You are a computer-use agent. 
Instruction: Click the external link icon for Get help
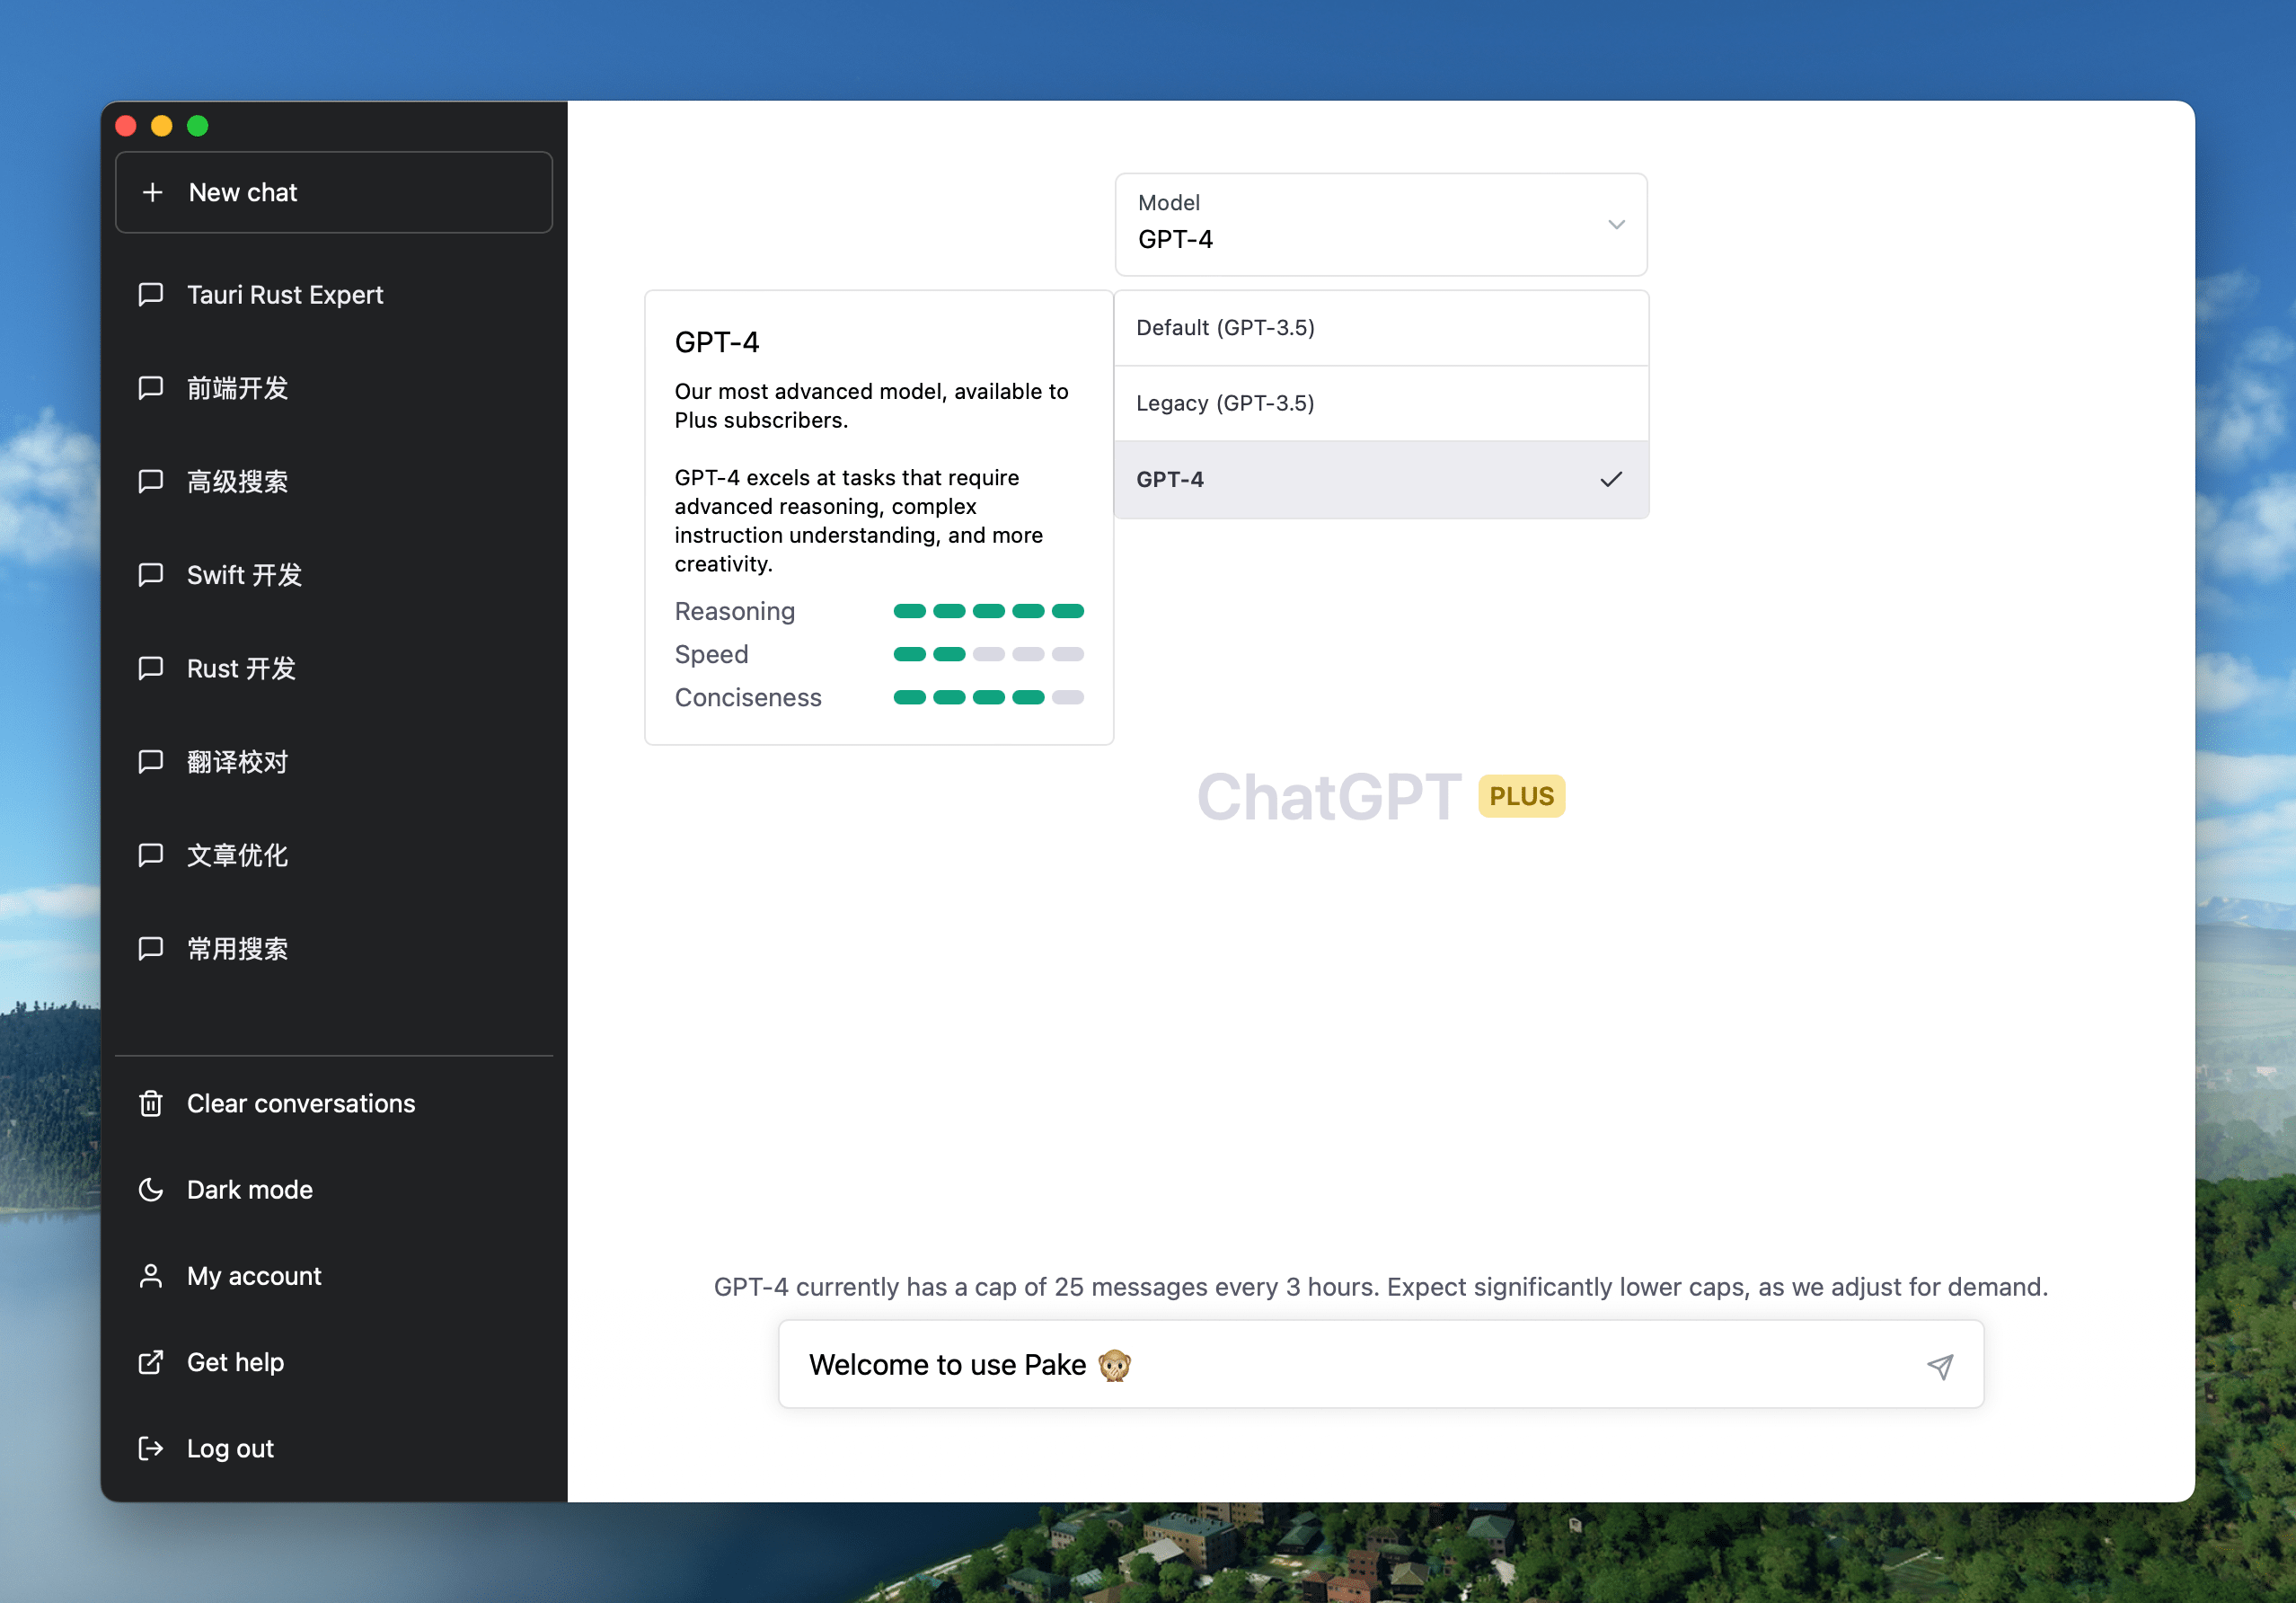pyautogui.click(x=151, y=1362)
